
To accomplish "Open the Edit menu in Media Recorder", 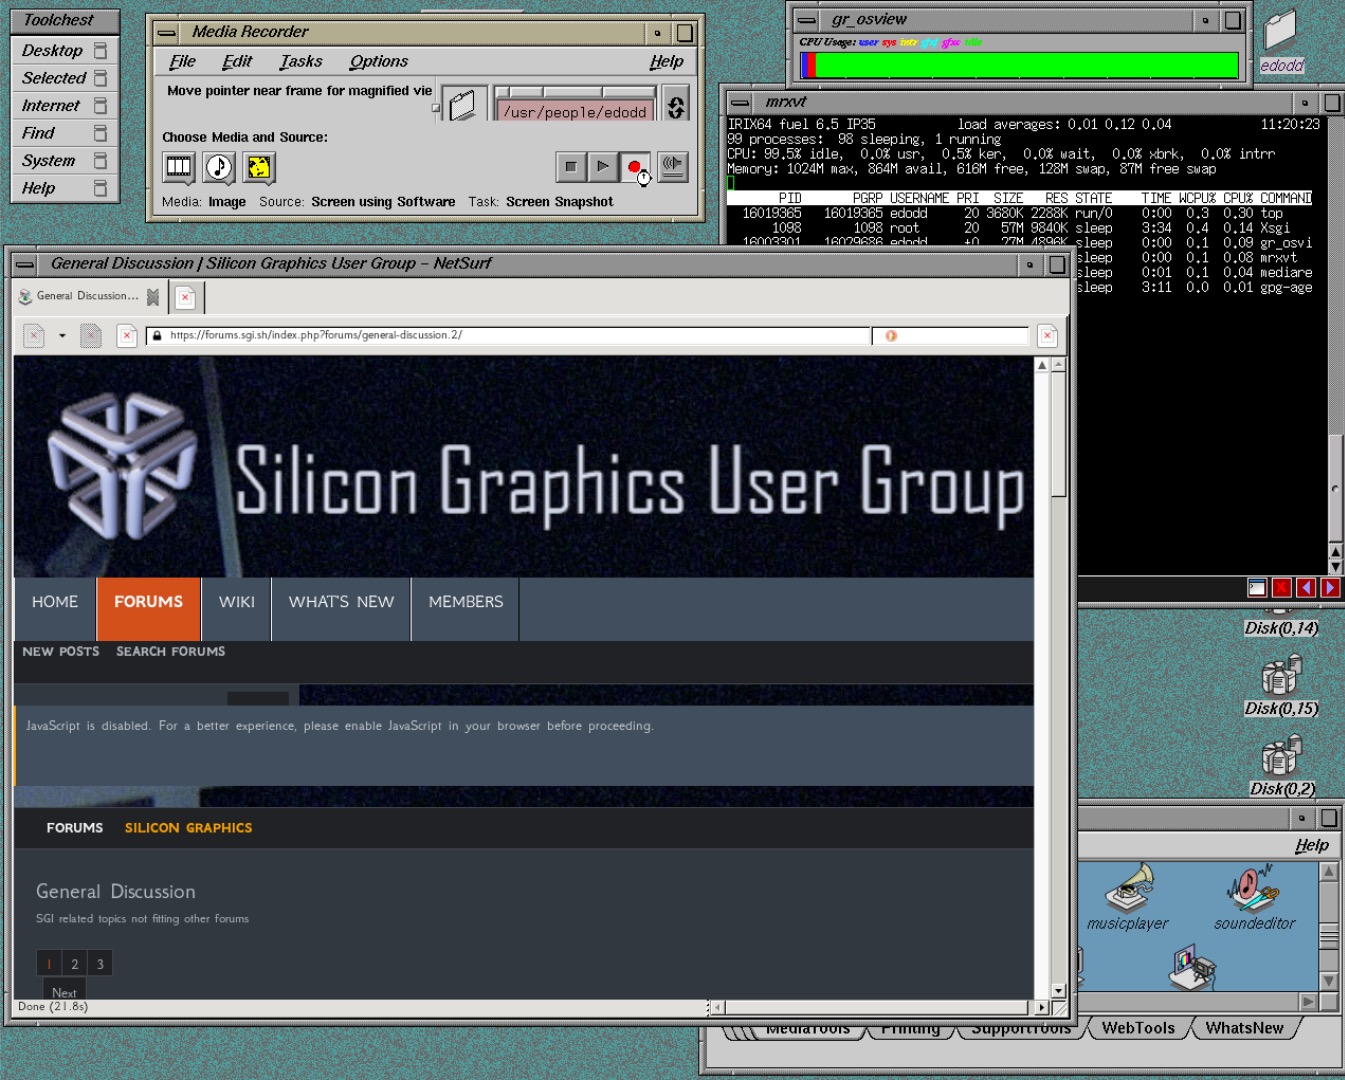I will pyautogui.click(x=237, y=61).
